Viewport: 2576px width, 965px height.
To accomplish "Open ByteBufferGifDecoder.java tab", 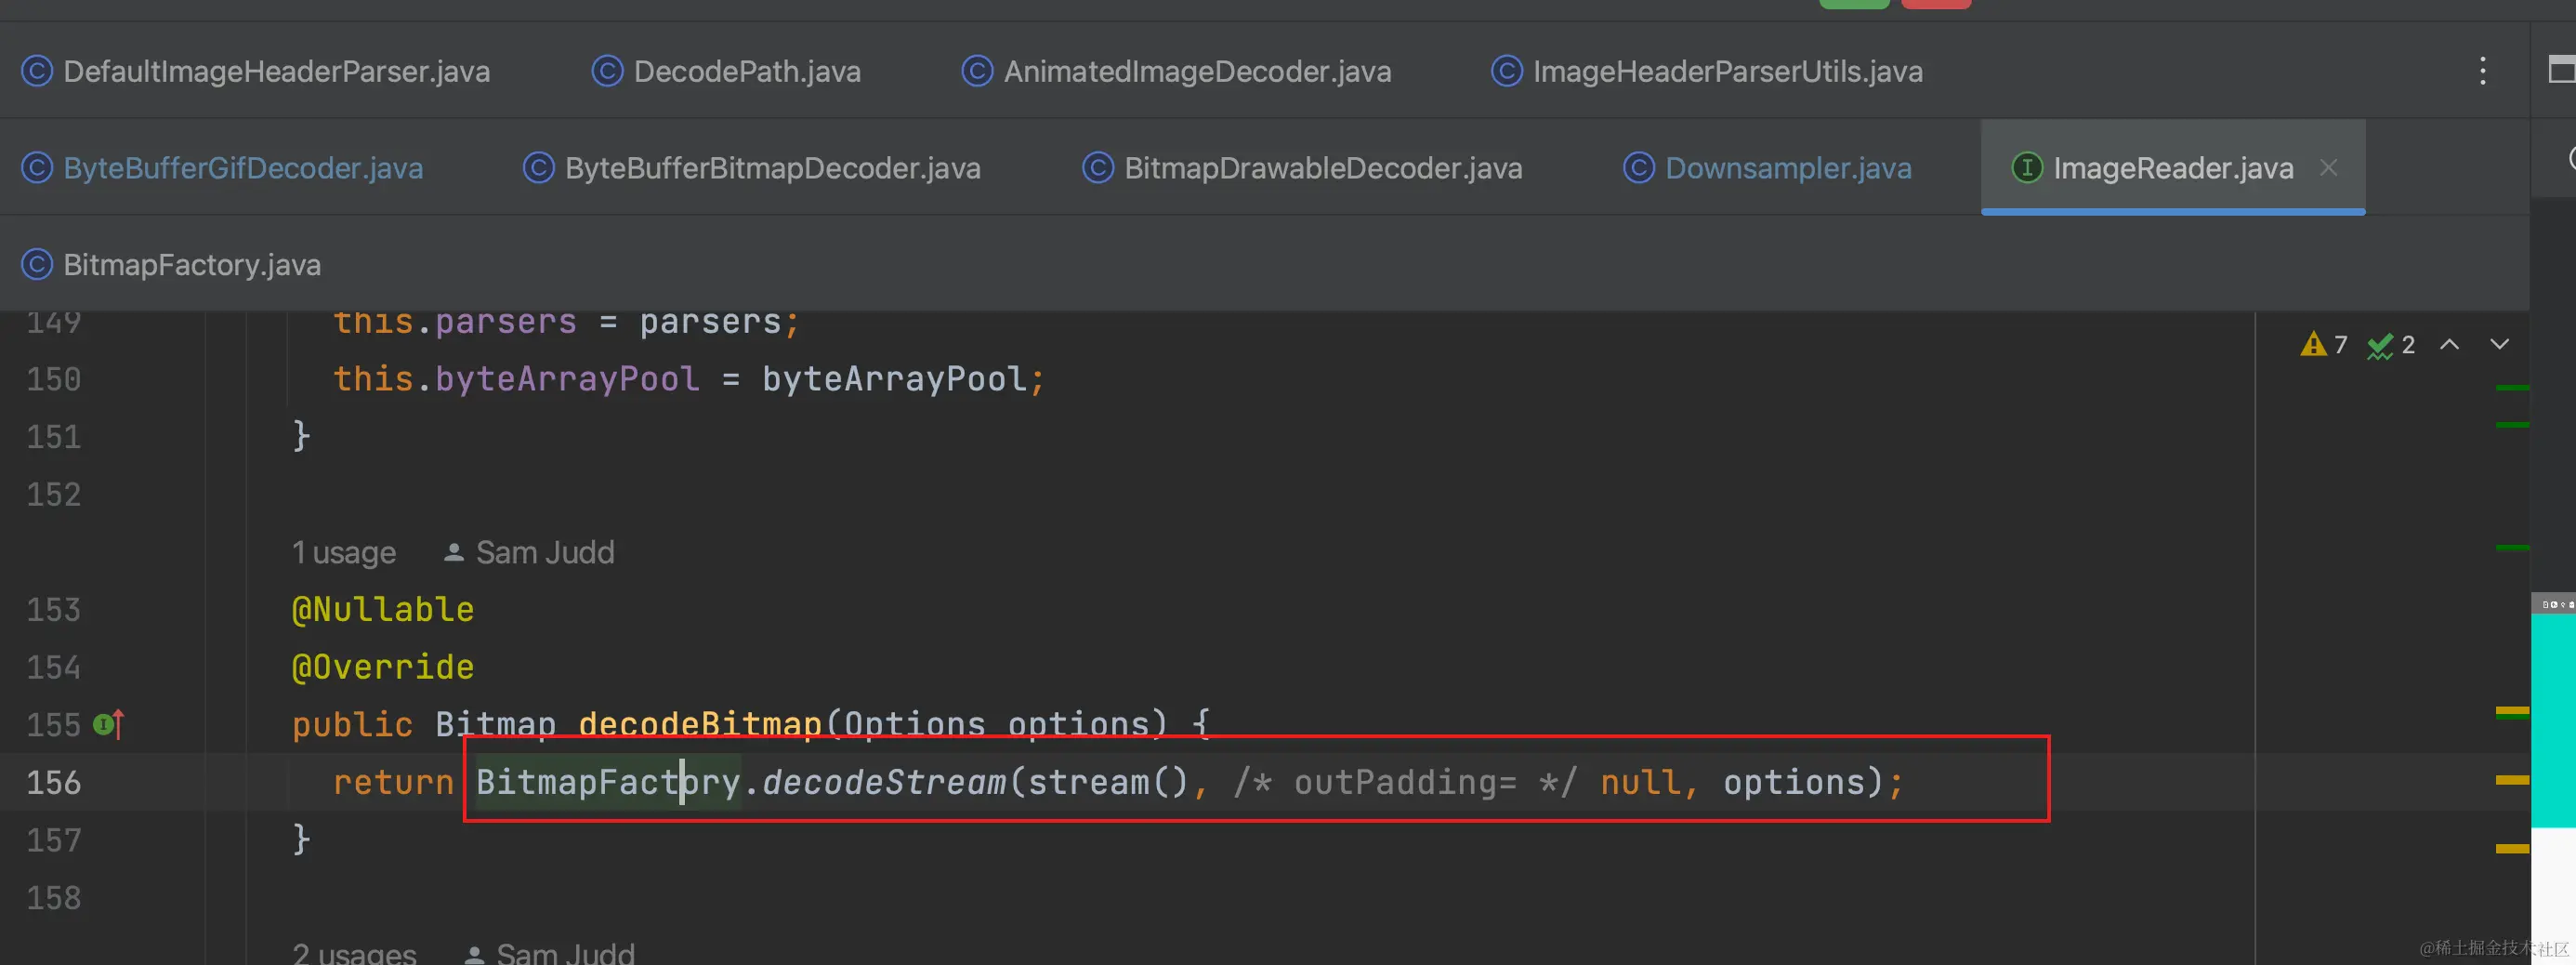I will pyautogui.click(x=222, y=168).
